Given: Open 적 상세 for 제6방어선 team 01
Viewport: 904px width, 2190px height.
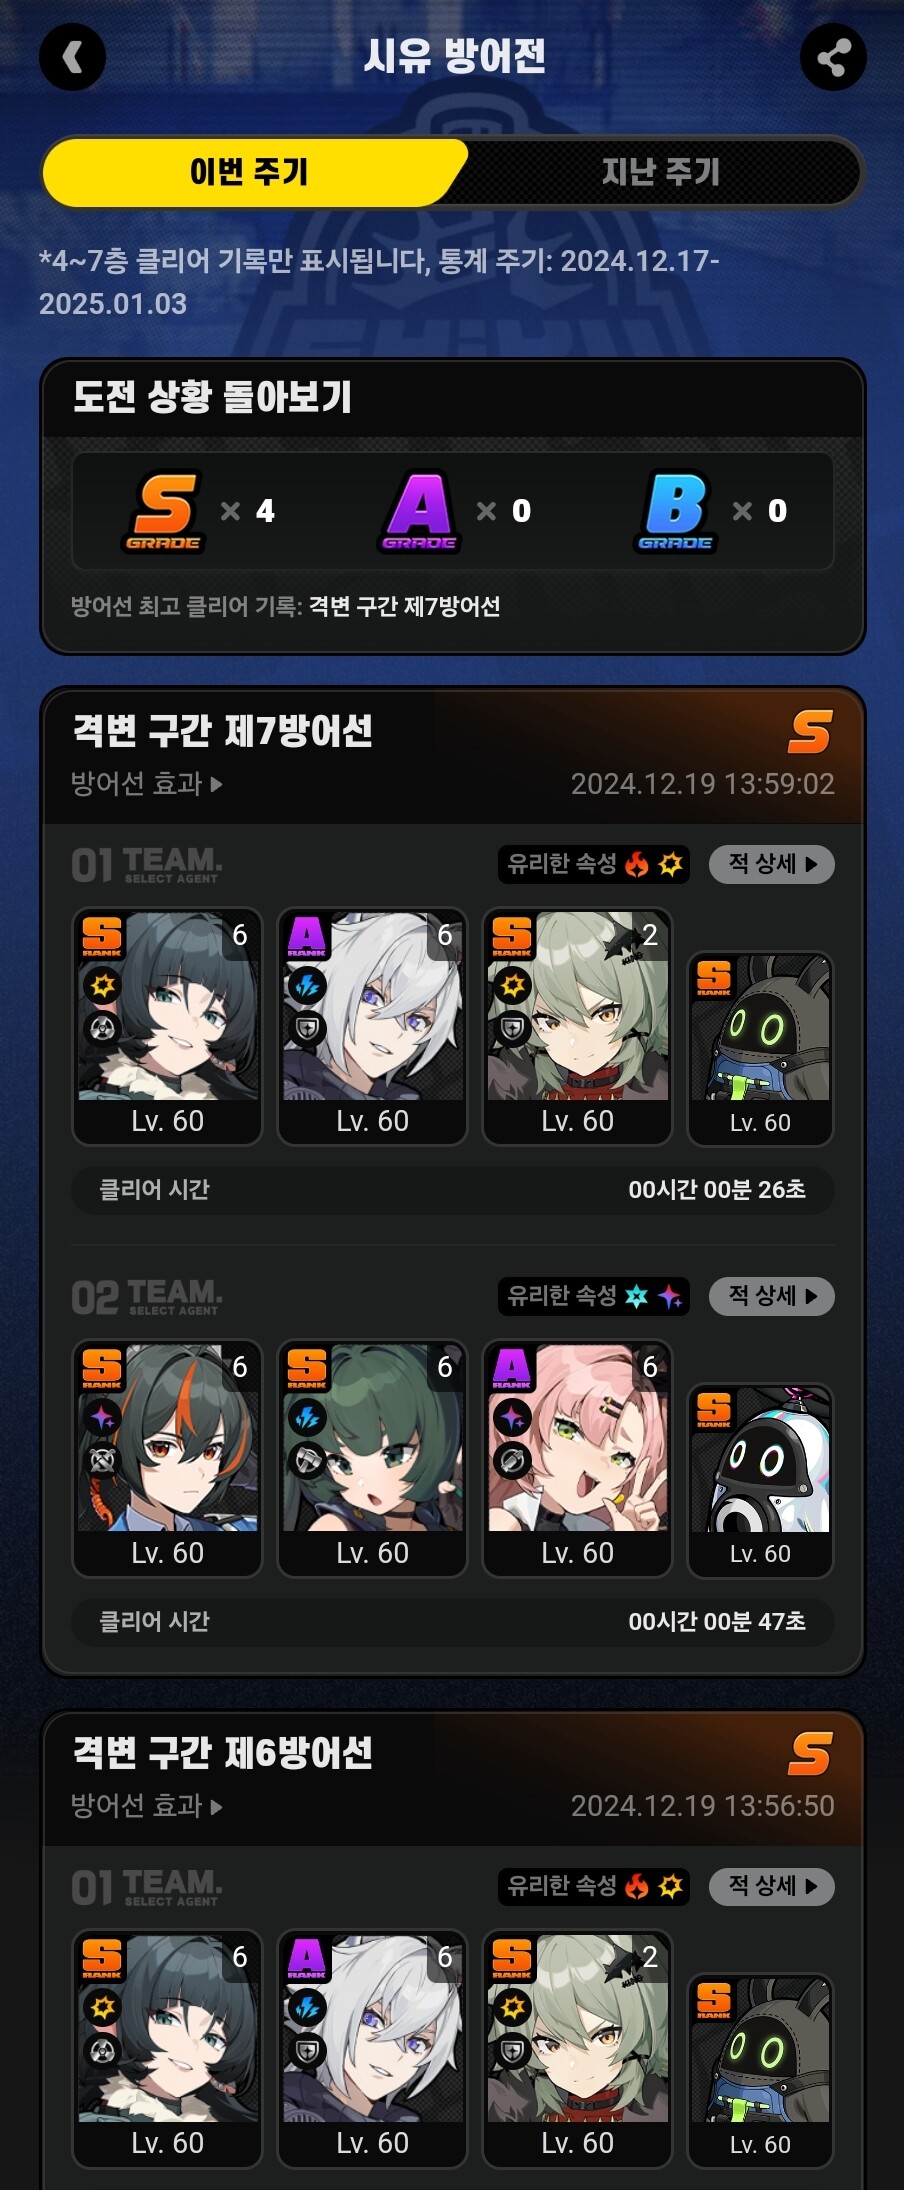Looking at the screenshot, I should click(772, 1886).
